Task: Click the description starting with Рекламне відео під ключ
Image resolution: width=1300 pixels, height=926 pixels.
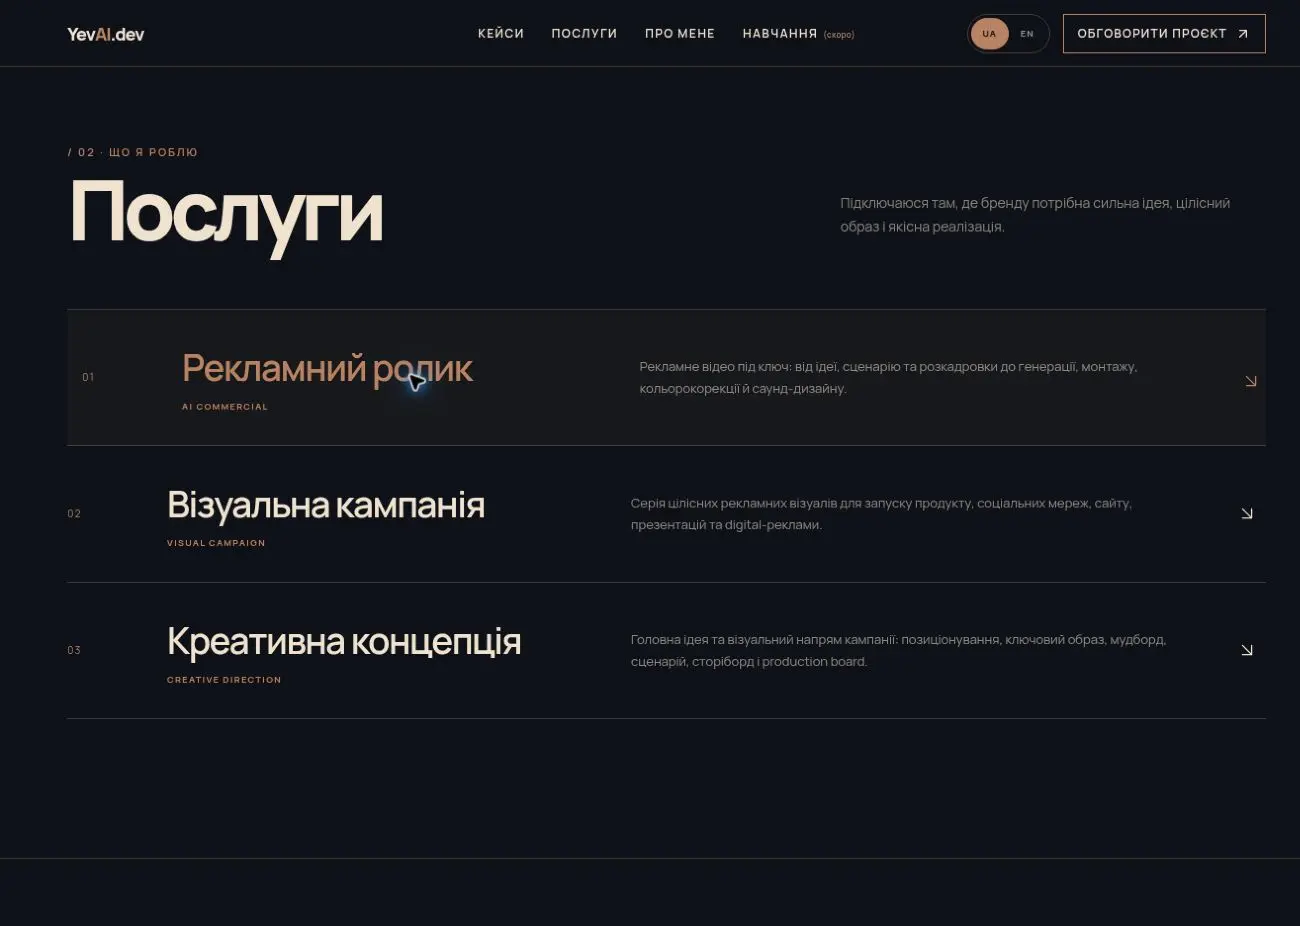Action: [x=888, y=378]
